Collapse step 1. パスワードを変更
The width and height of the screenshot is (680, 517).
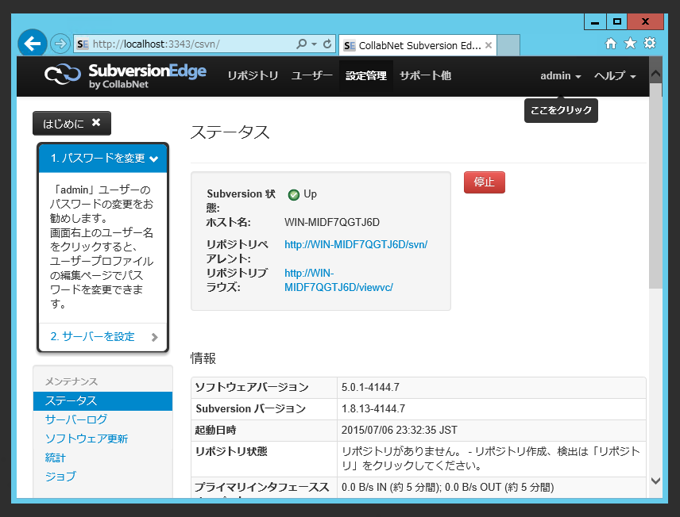pyautogui.click(x=103, y=158)
